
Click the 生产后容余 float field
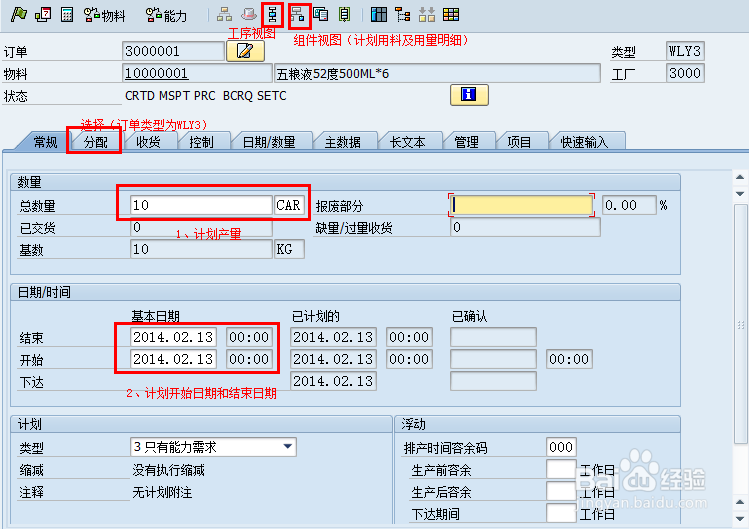pos(561,491)
